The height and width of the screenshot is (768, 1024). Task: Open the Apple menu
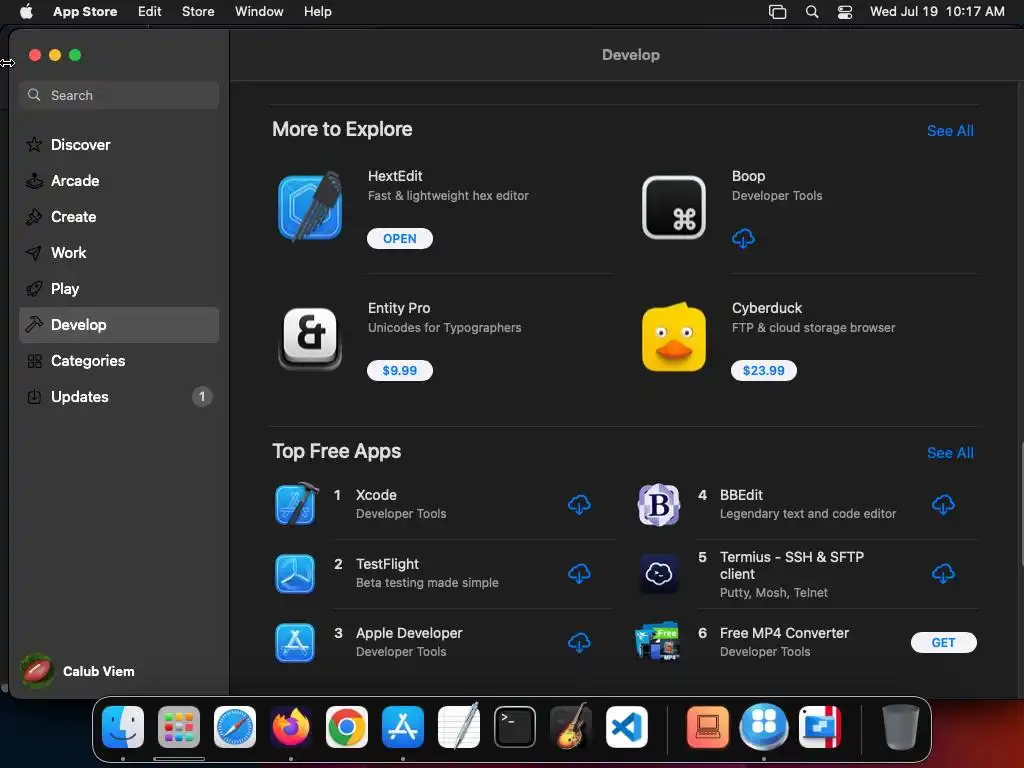(x=26, y=11)
